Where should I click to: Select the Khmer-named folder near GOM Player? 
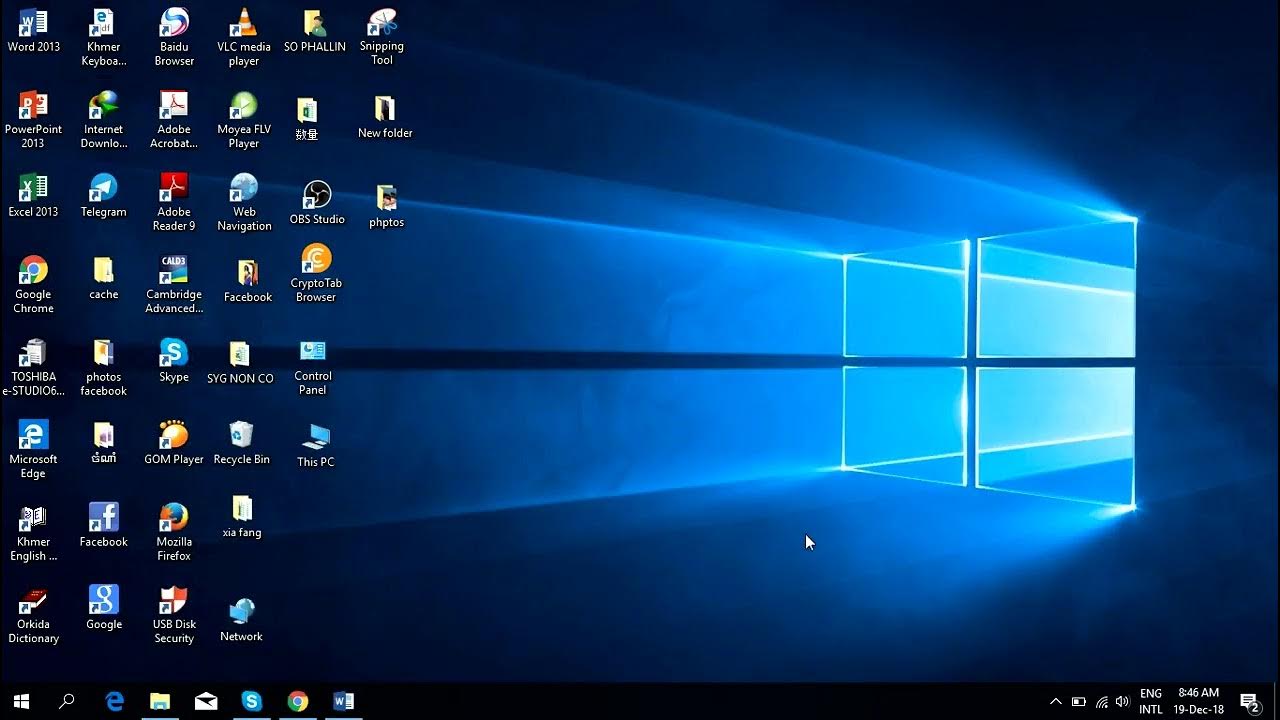(103, 444)
